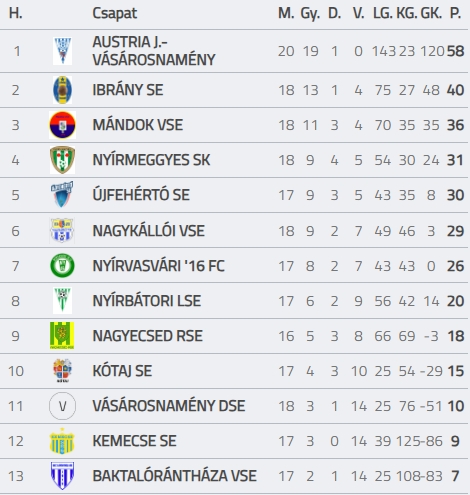
Task: Click the H. position column header
Action: 16,13
